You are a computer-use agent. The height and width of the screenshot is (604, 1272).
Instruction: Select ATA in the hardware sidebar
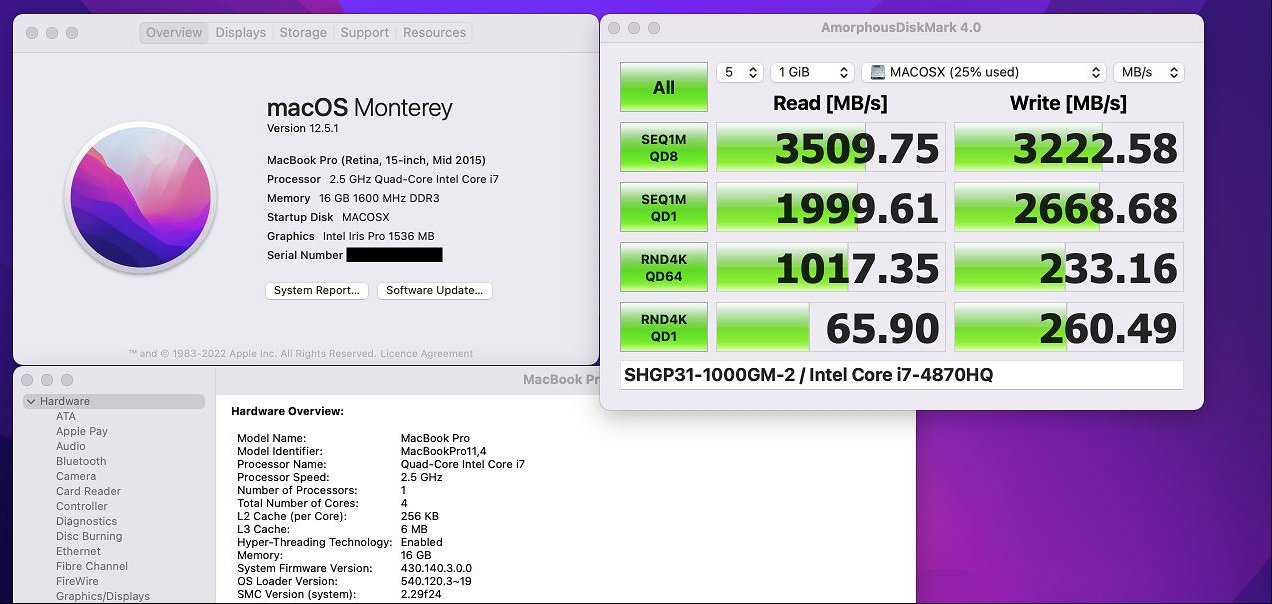coord(66,416)
